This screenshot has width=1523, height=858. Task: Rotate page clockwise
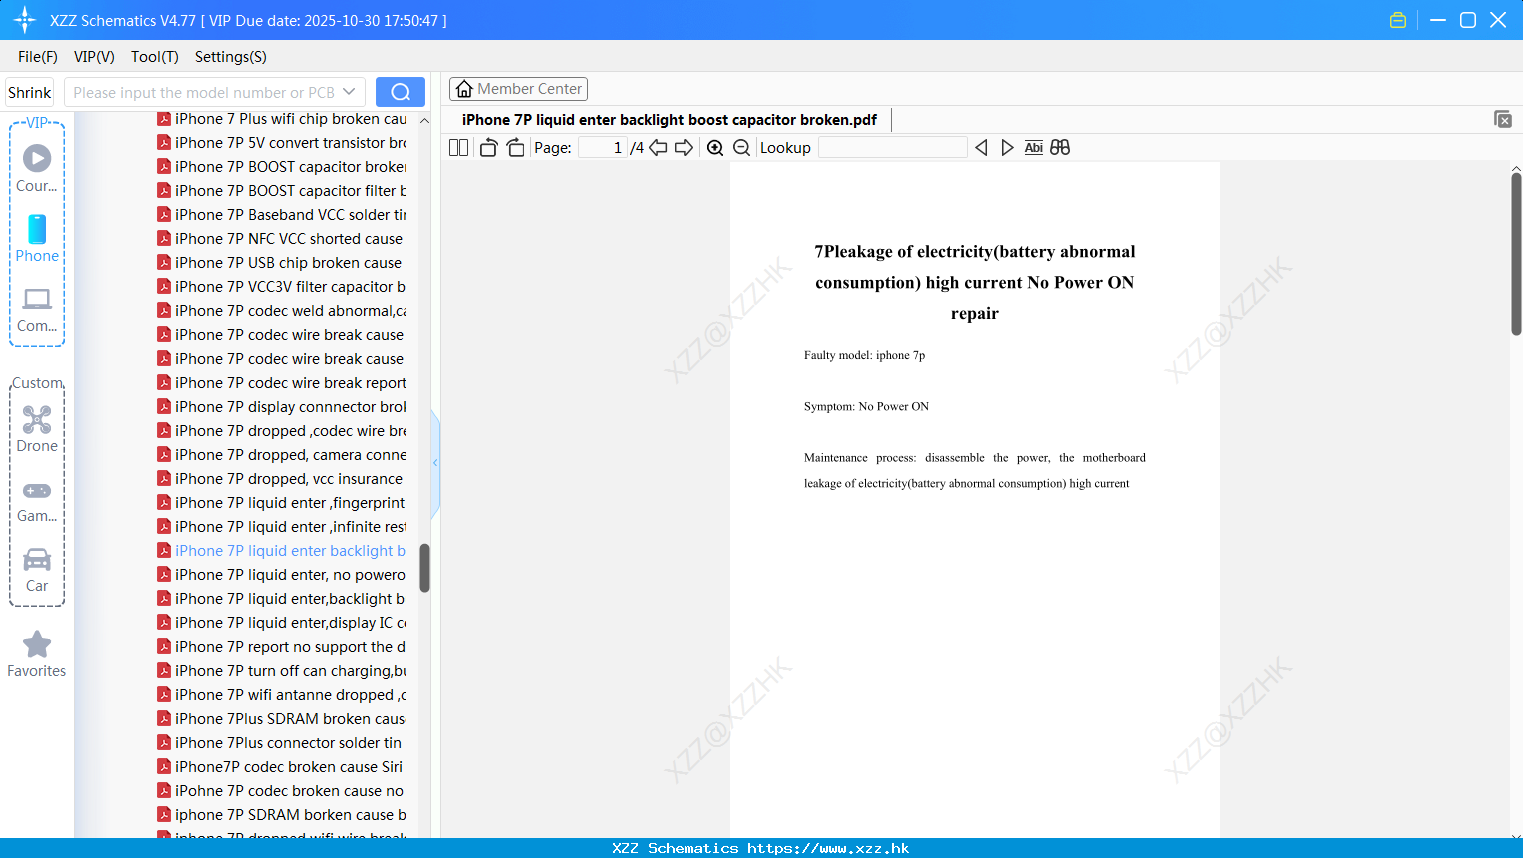(x=515, y=147)
